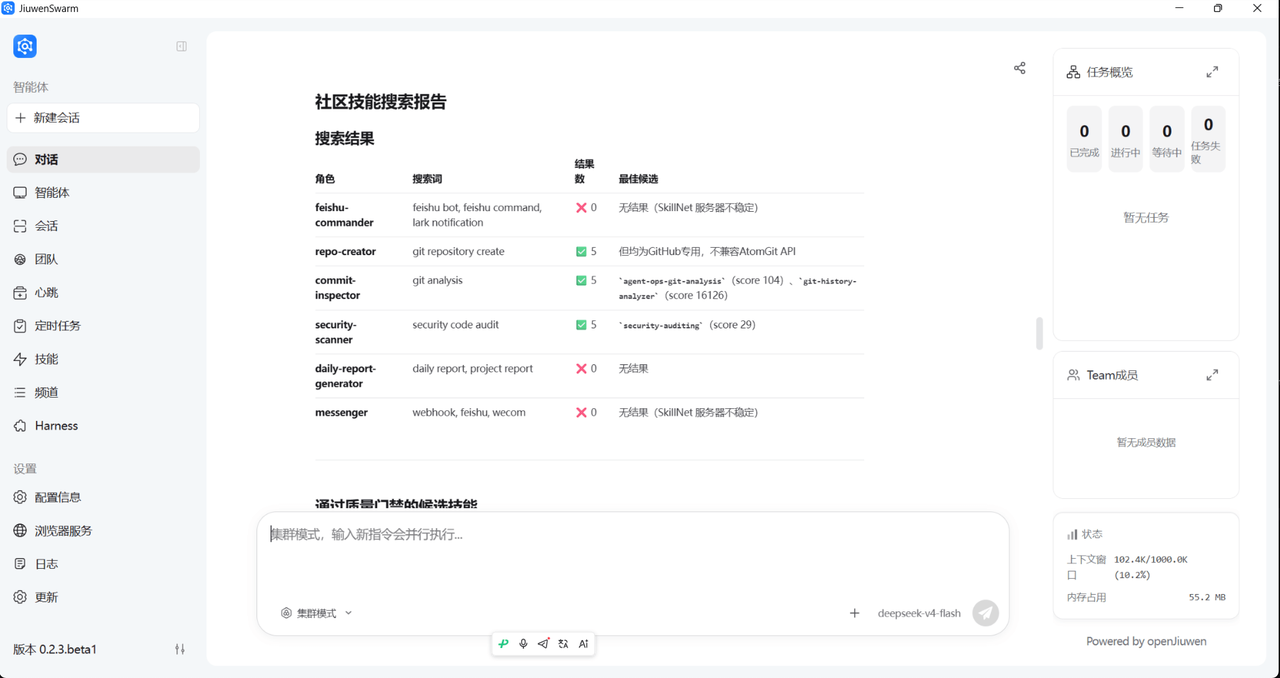Click the Powered by openJiuwen text

tap(1146, 641)
